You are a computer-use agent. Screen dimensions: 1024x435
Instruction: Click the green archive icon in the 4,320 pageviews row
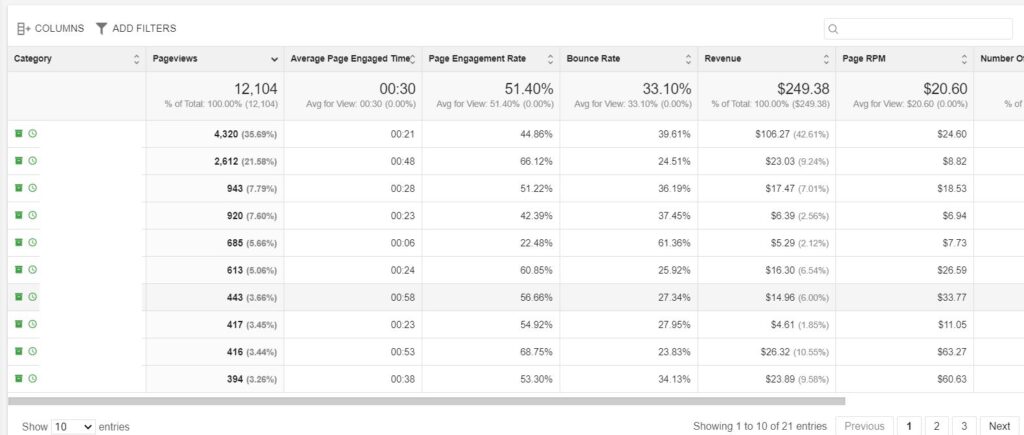(19, 133)
